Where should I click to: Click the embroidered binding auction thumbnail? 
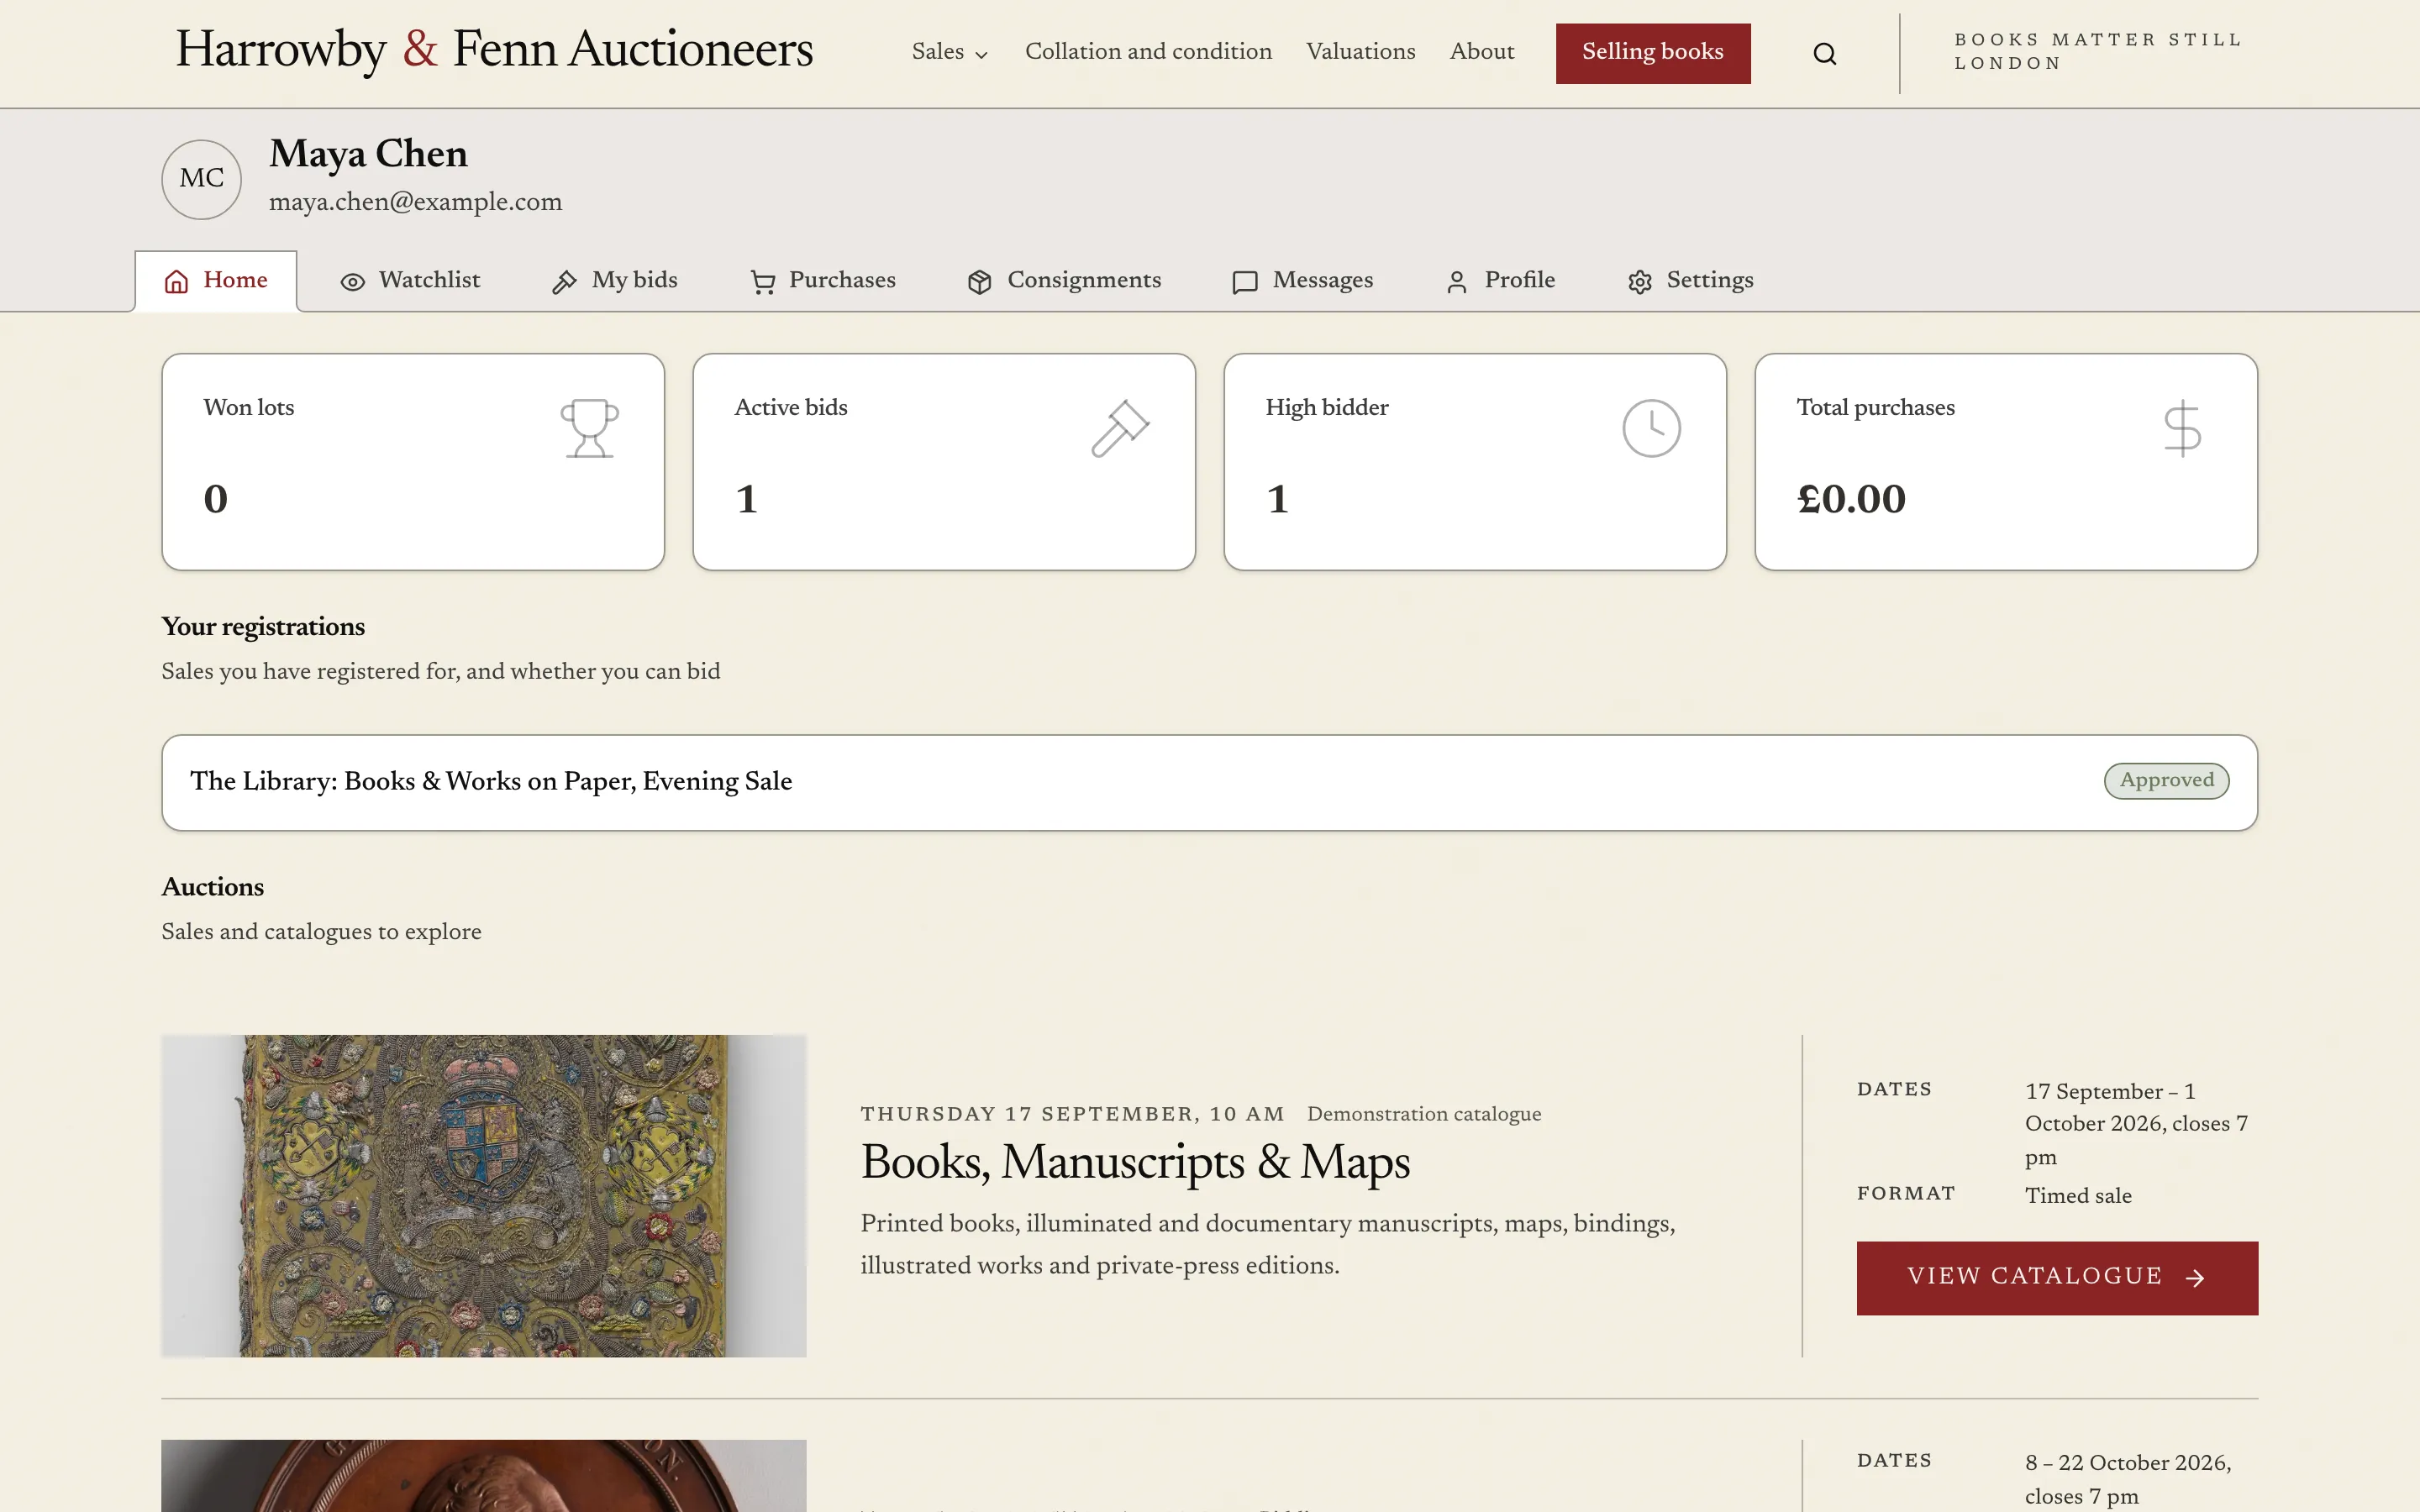(484, 1196)
